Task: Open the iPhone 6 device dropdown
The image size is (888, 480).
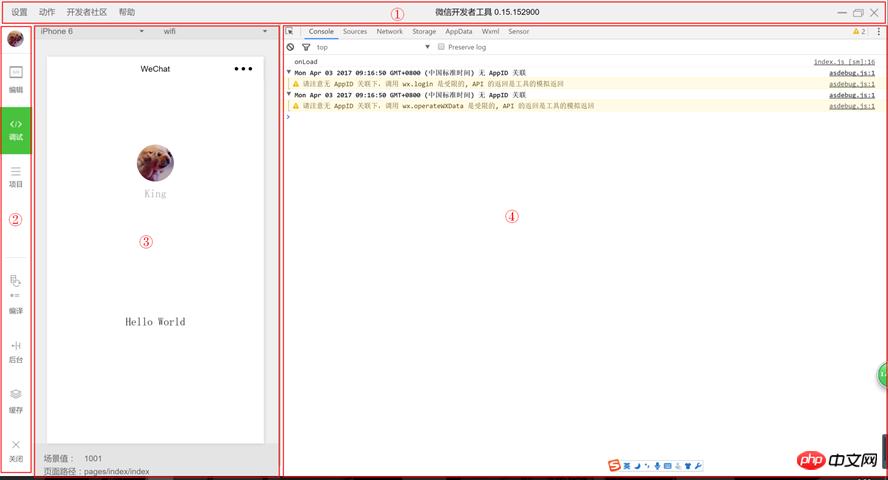Action: click(92, 31)
